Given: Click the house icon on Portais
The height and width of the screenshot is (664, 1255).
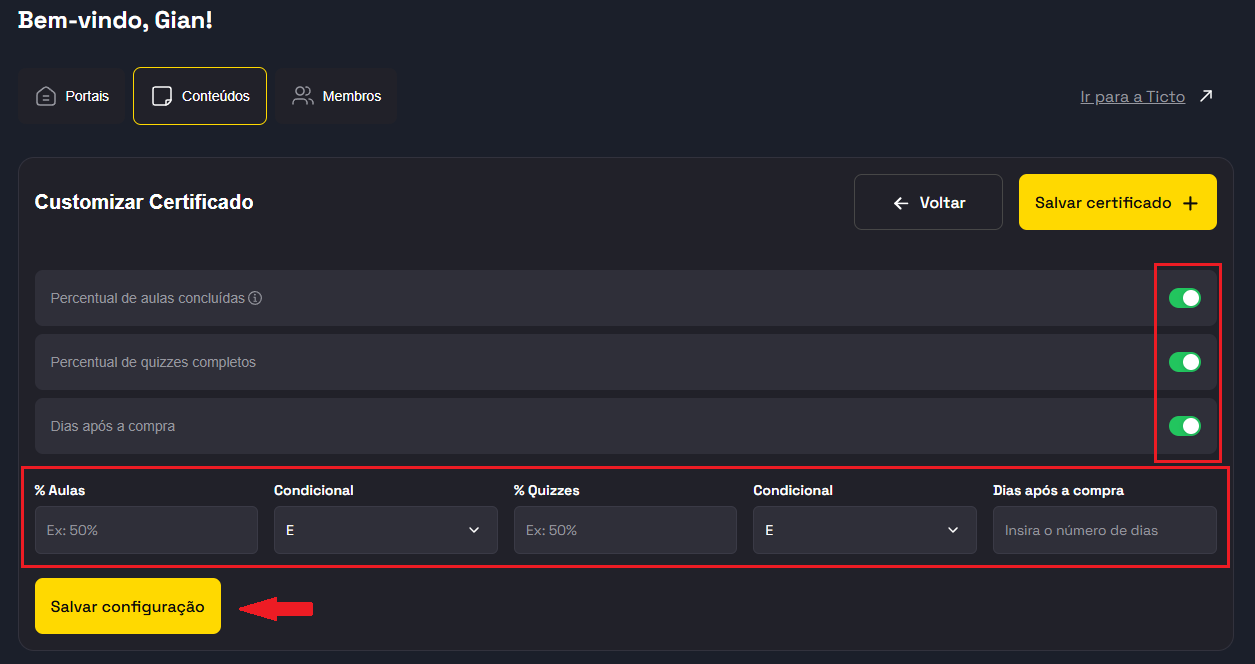Looking at the screenshot, I should (46, 96).
